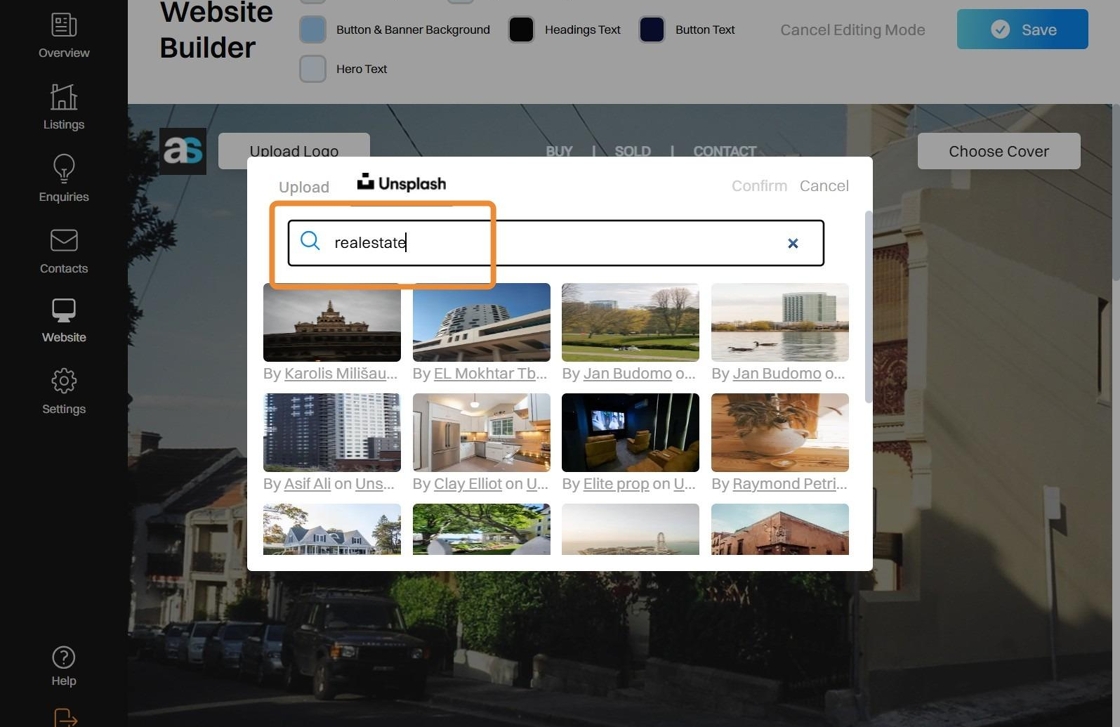Select the Clay Elliot kitchen thumbnail
Image resolution: width=1120 pixels, height=727 pixels.
coord(481,432)
